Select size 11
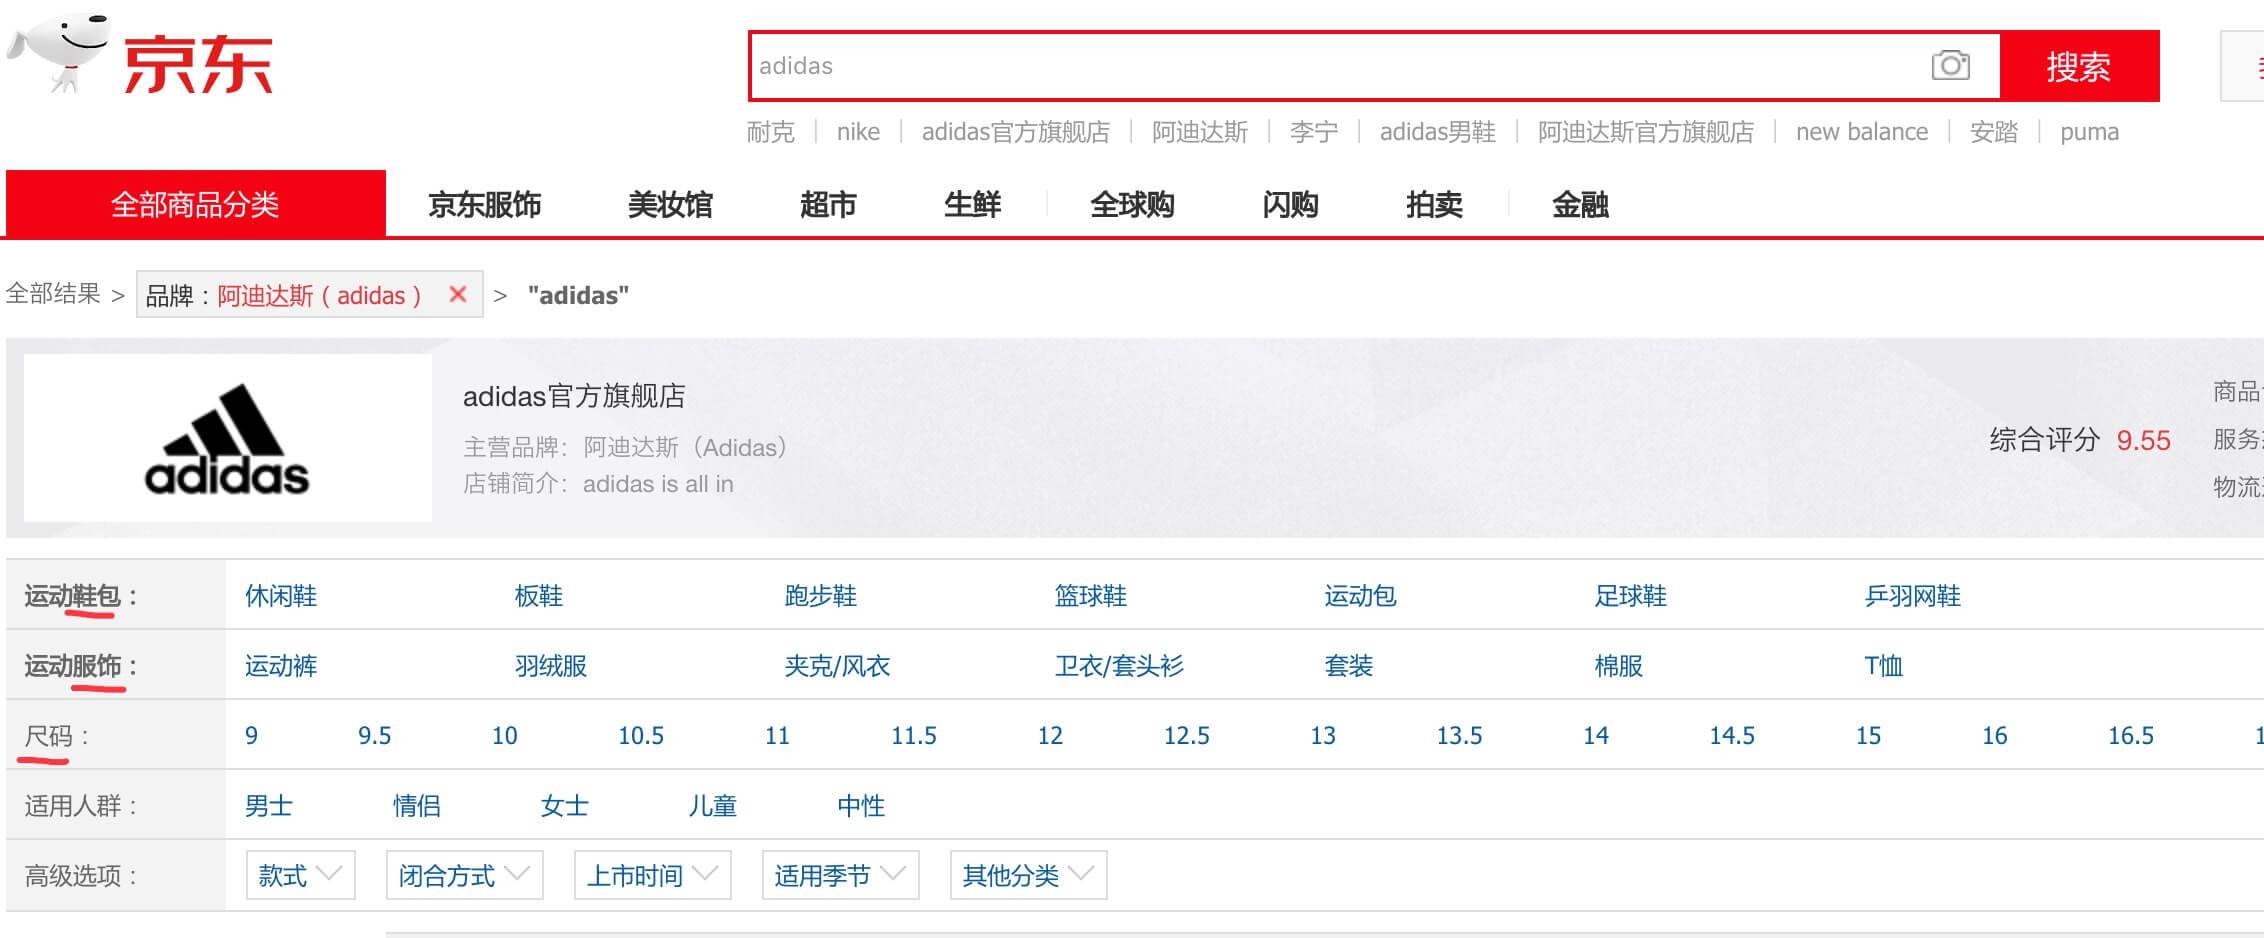 777,736
